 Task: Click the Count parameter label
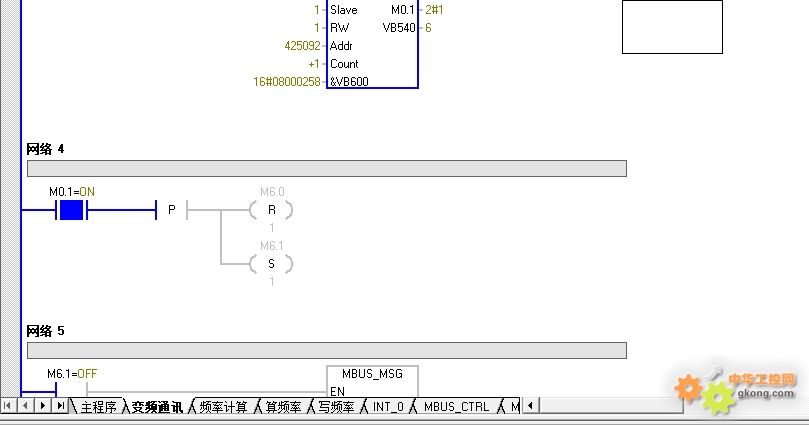click(x=344, y=64)
